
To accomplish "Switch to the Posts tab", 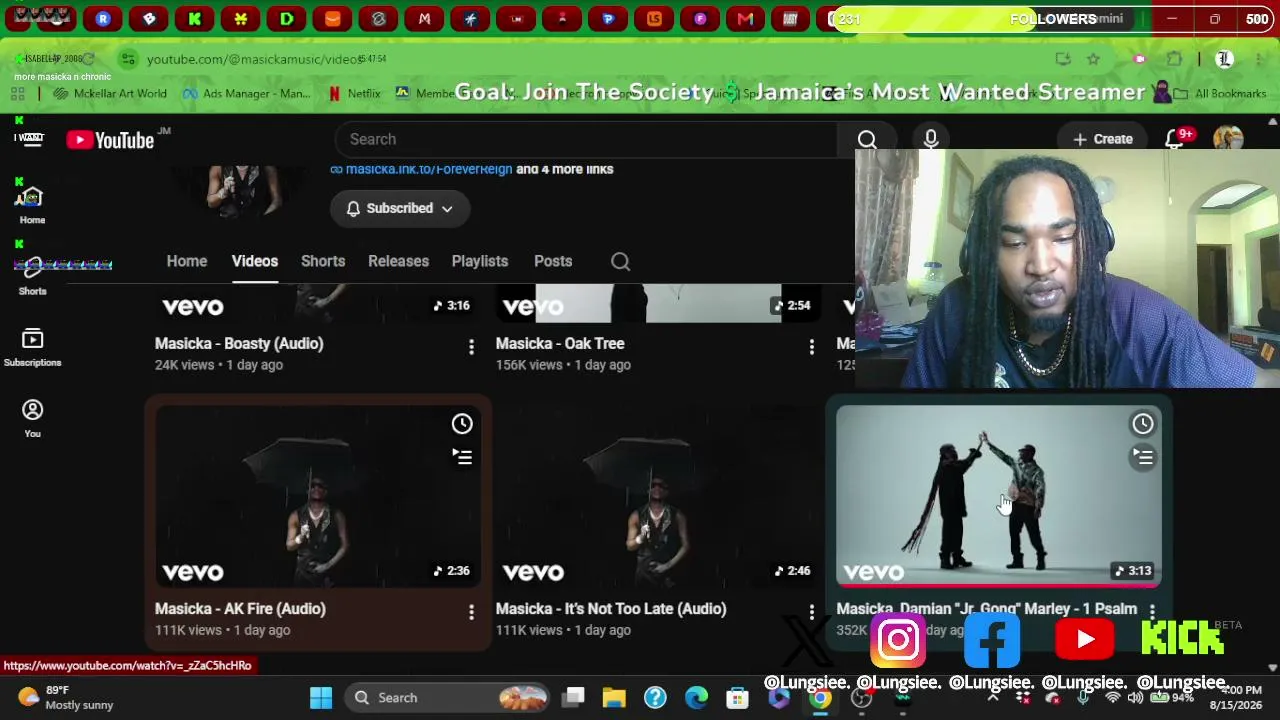I will click(553, 261).
